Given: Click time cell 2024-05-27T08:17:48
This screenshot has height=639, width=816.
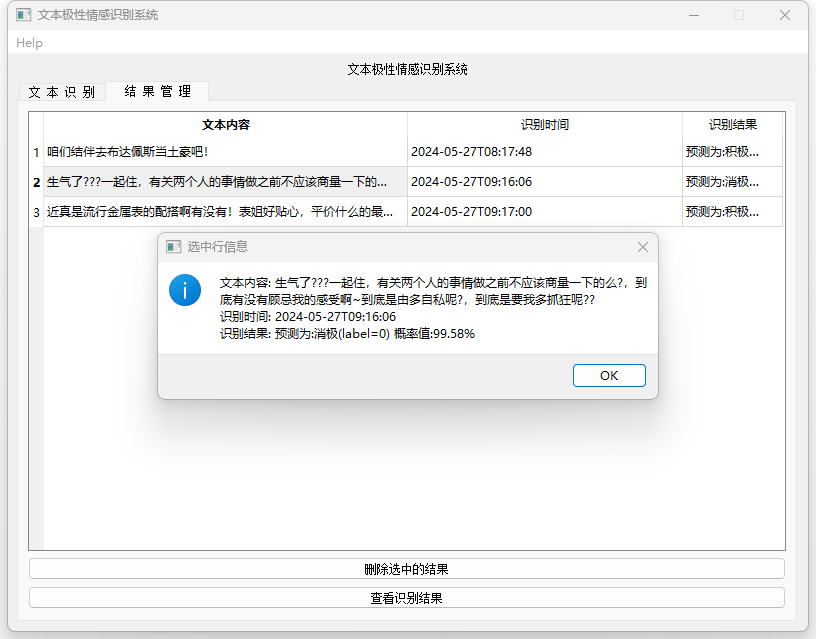Looking at the screenshot, I should [545, 152].
